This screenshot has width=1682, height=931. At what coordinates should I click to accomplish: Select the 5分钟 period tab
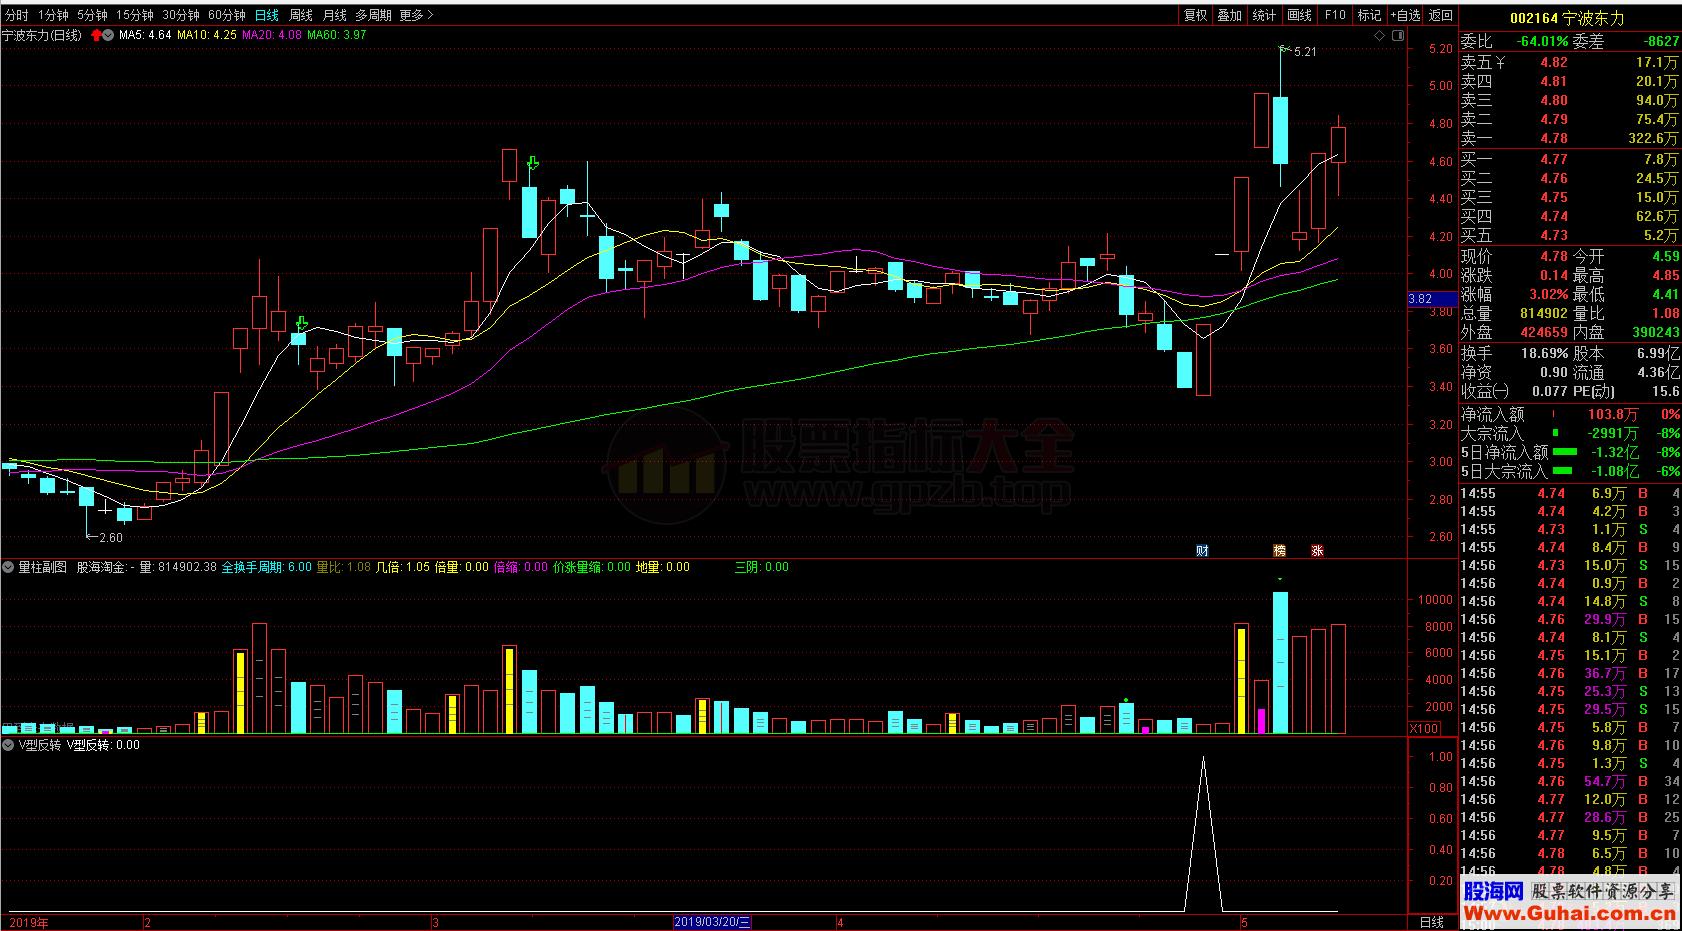tap(92, 15)
